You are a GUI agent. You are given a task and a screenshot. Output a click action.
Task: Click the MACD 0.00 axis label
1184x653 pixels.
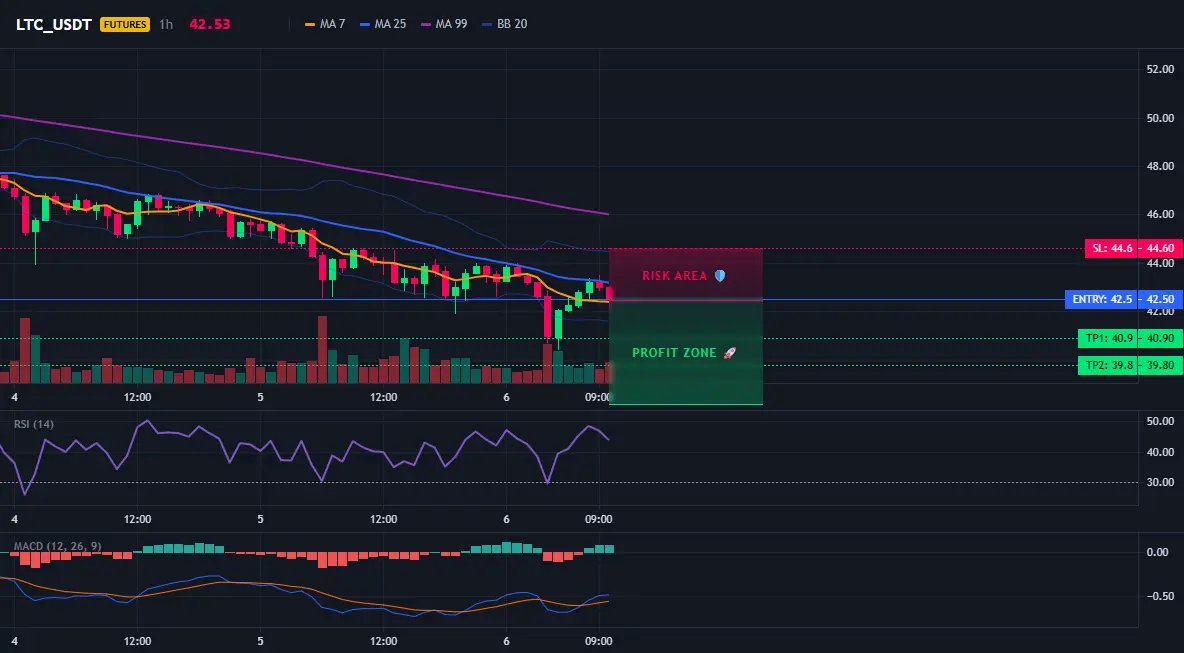[1158, 553]
